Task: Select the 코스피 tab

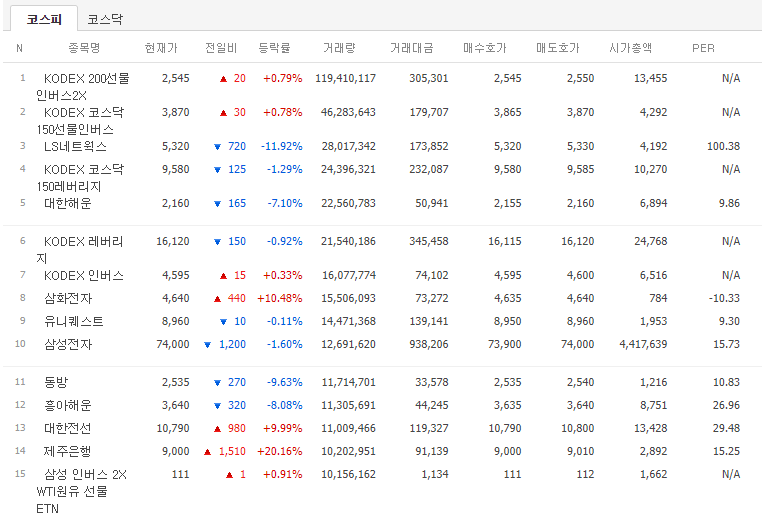Action: coord(44,19)
